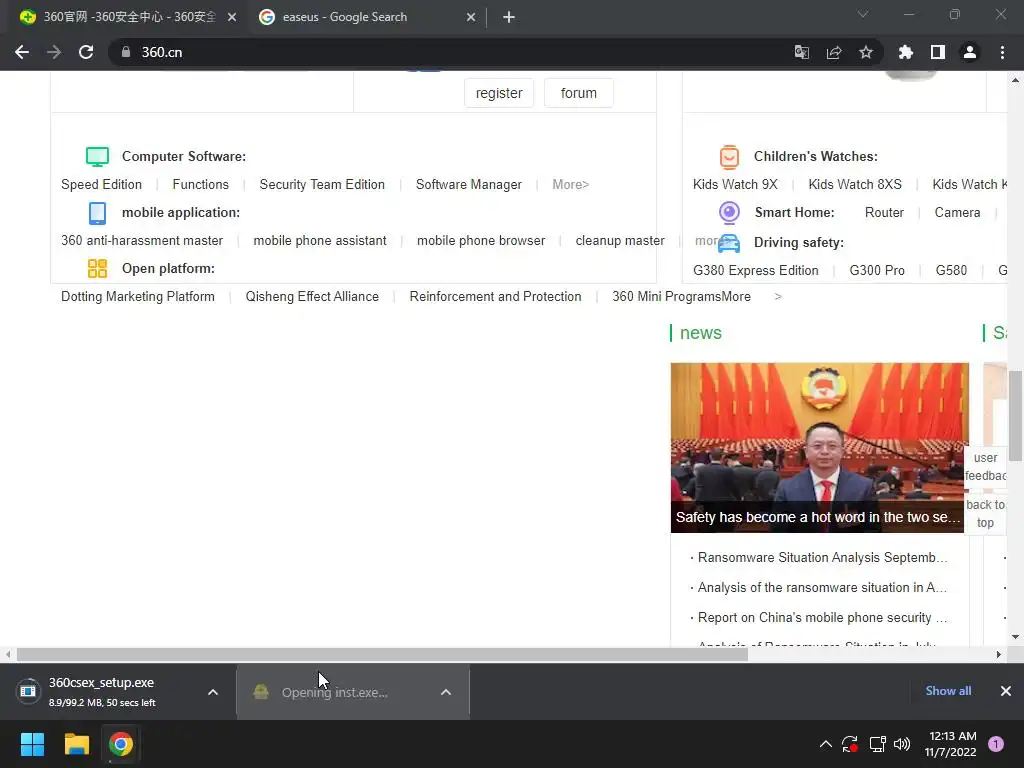Click the Driving safety car icon

[729, 243]
